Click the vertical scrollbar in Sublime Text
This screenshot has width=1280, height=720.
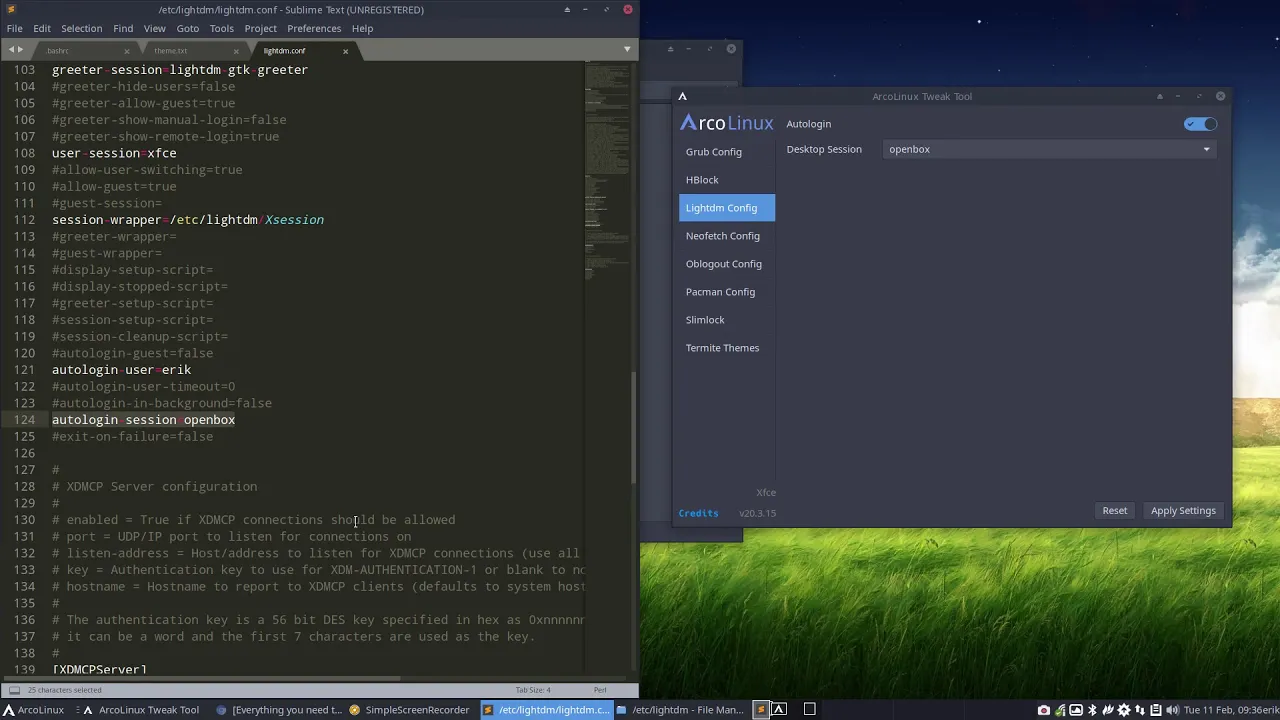tap(632, 427)
